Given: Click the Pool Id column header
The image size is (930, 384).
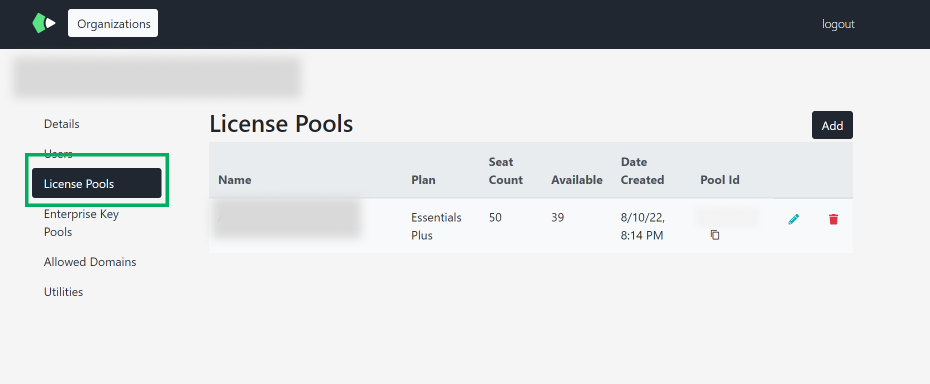Looking at the screenshot, I should (x=720, y=180).
